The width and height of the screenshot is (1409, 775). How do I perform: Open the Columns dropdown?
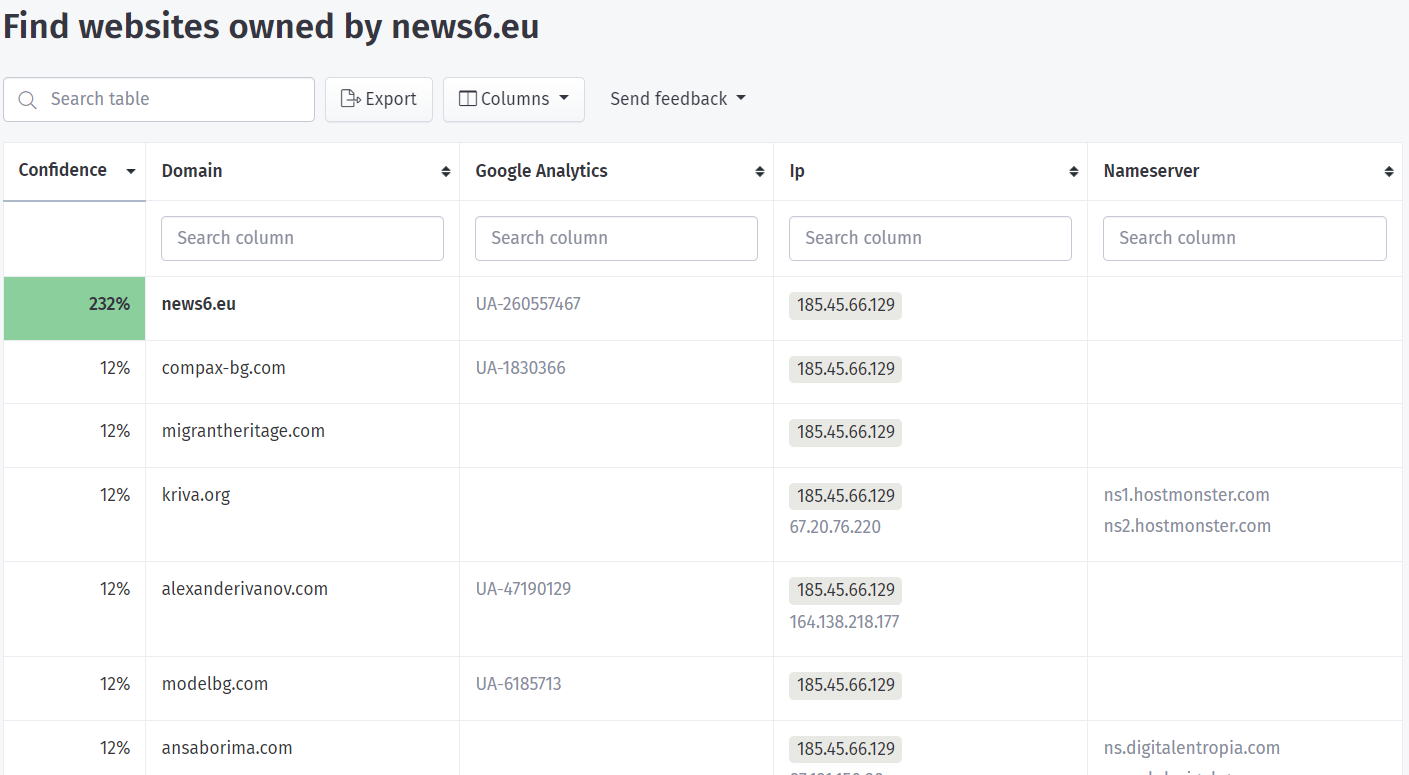pos(514,99)
